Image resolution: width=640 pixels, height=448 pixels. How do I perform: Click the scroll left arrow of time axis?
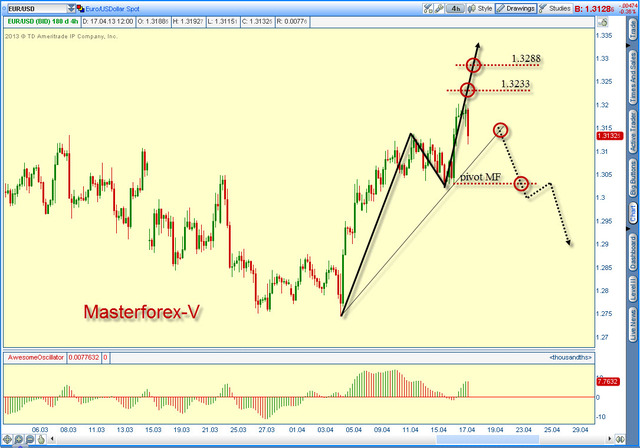point(52,439)
